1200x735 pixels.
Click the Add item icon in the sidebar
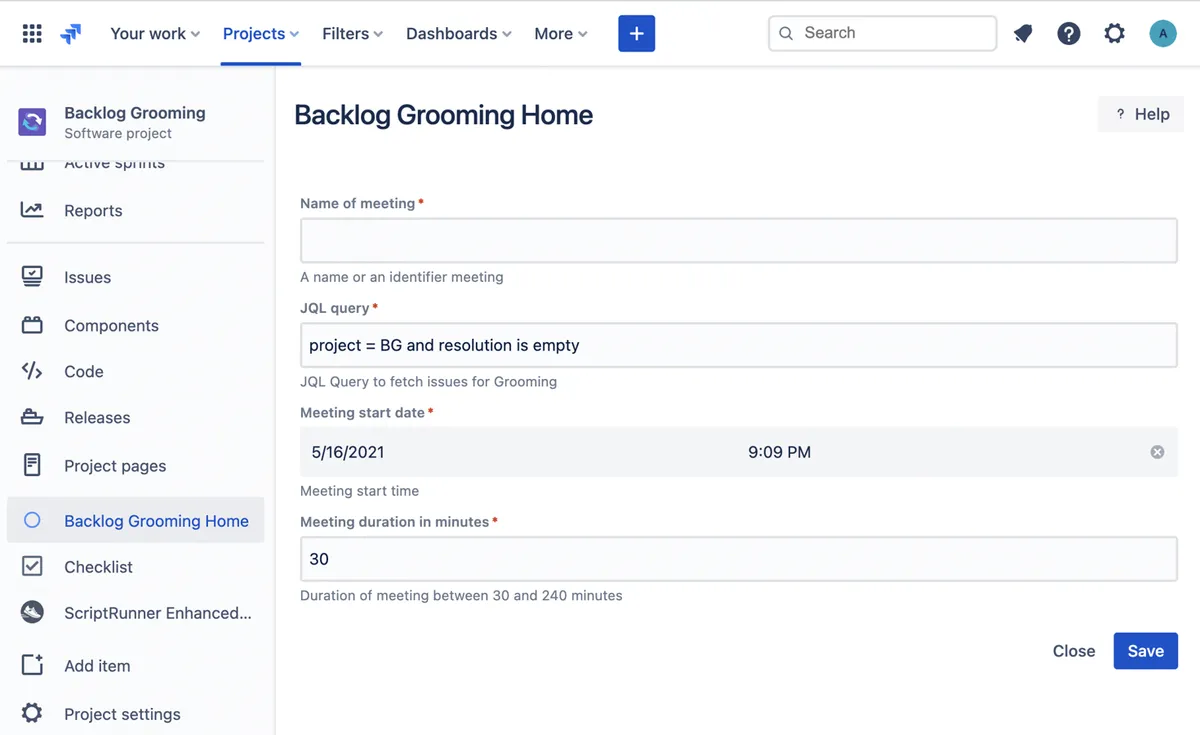pyautogui.click(x=32, y=665)
